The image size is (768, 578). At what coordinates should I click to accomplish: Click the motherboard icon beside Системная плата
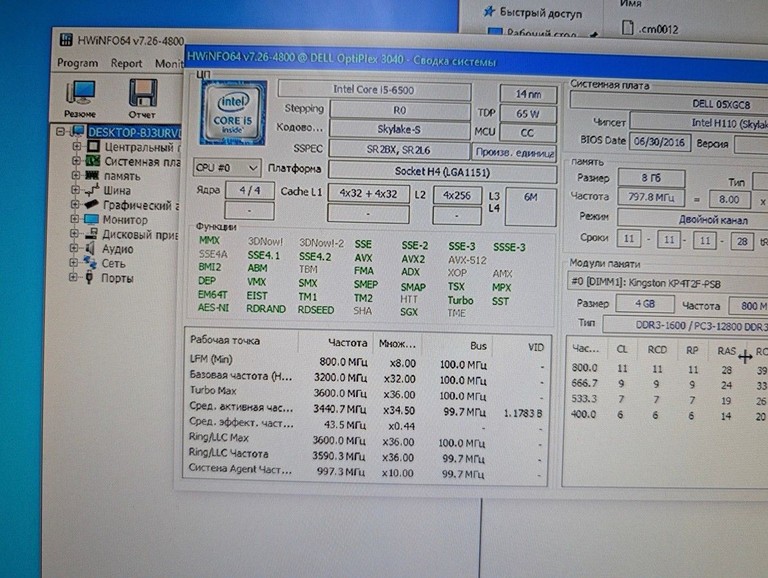pyautogui.click(x=92, y=161)
